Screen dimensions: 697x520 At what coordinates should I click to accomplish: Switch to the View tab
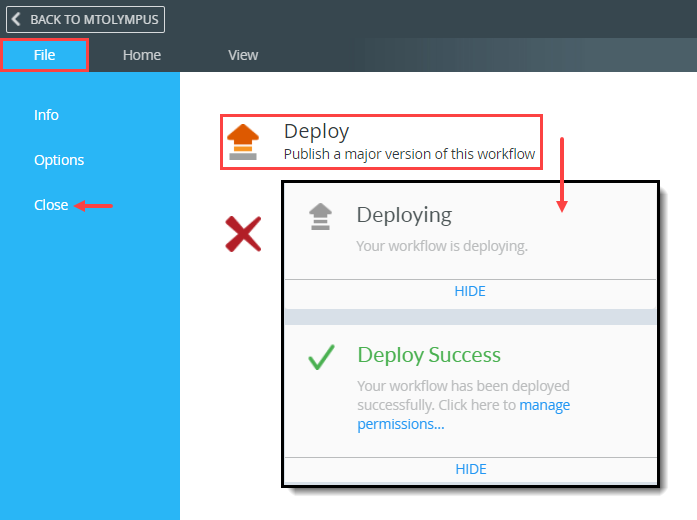[243, 55]
